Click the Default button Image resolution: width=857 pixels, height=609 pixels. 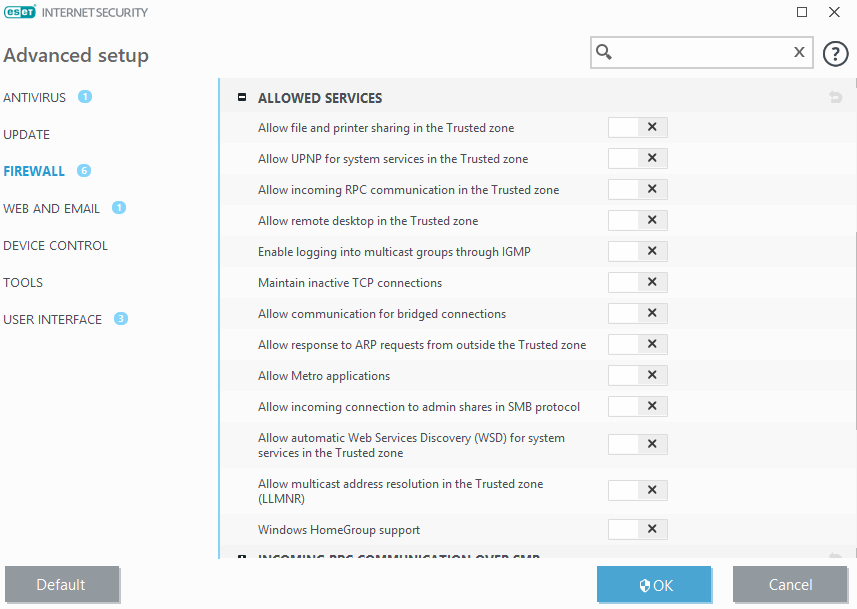pos(62,585)
